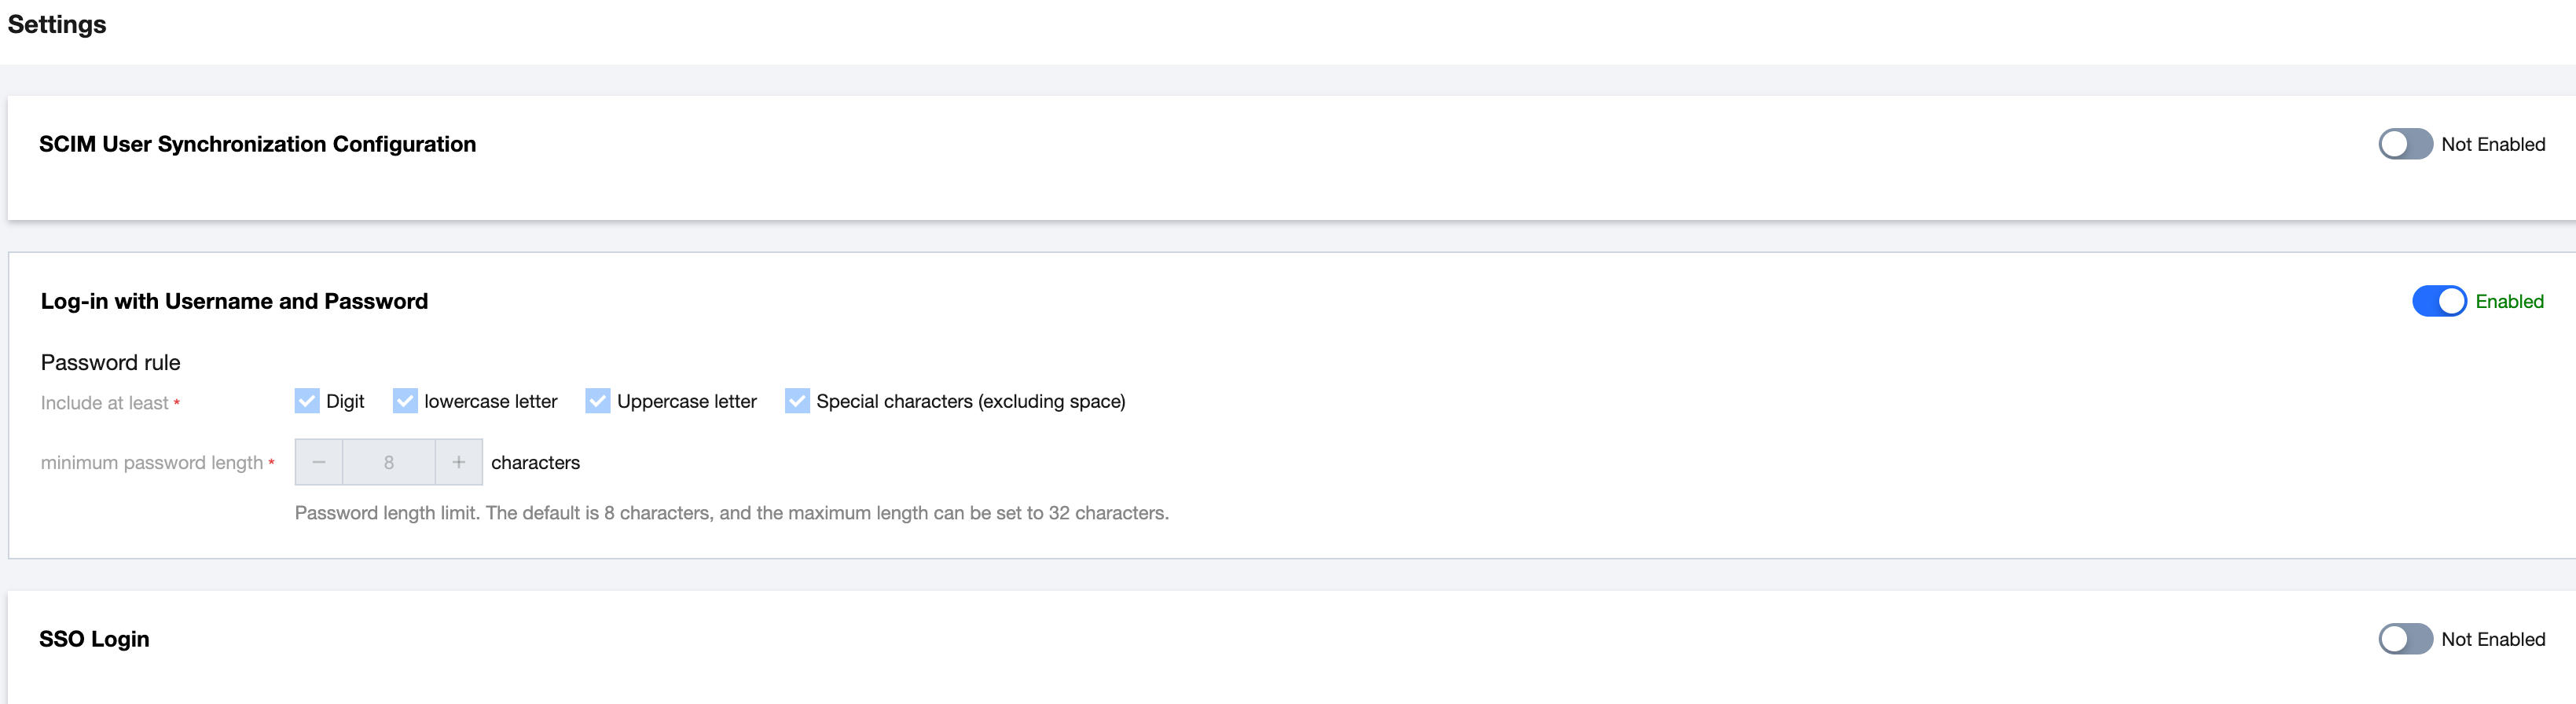This screenshot has height=704, width=2576.
Task: Click "Special characters (excluding space)" label text
Action: click(970, 401)
